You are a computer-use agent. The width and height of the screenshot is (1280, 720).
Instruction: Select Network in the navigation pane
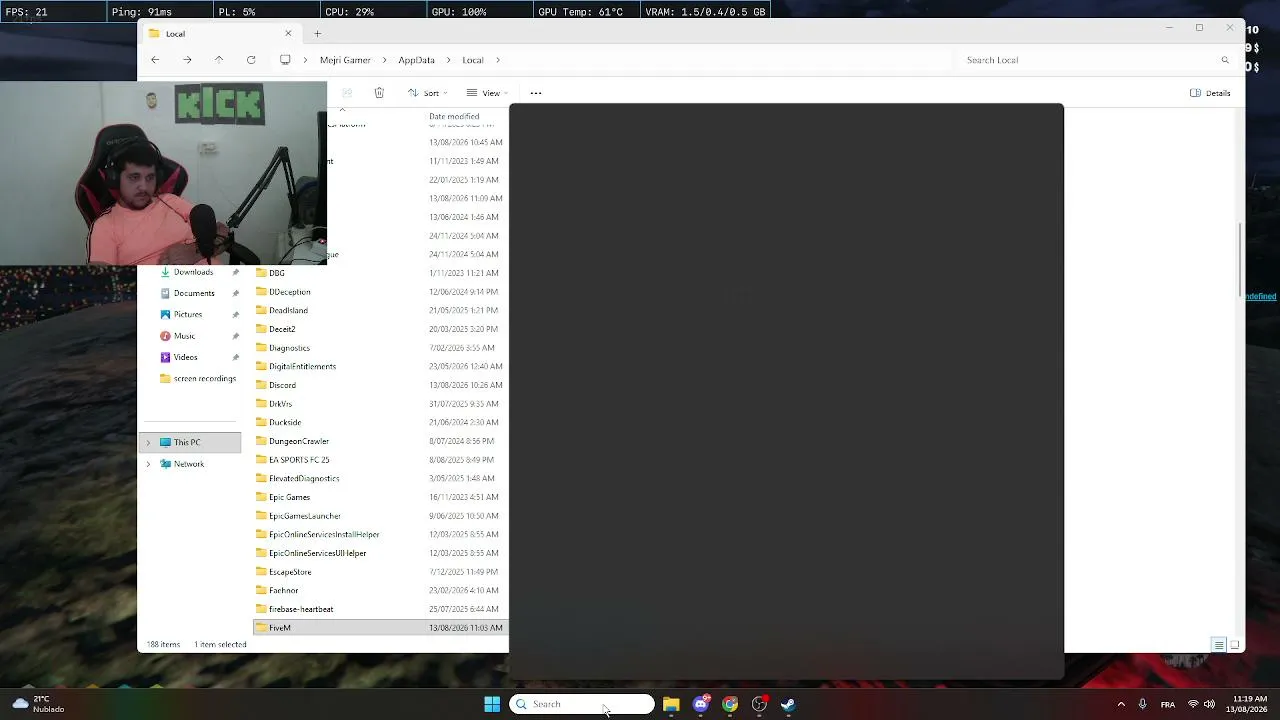tap(189, 464)
